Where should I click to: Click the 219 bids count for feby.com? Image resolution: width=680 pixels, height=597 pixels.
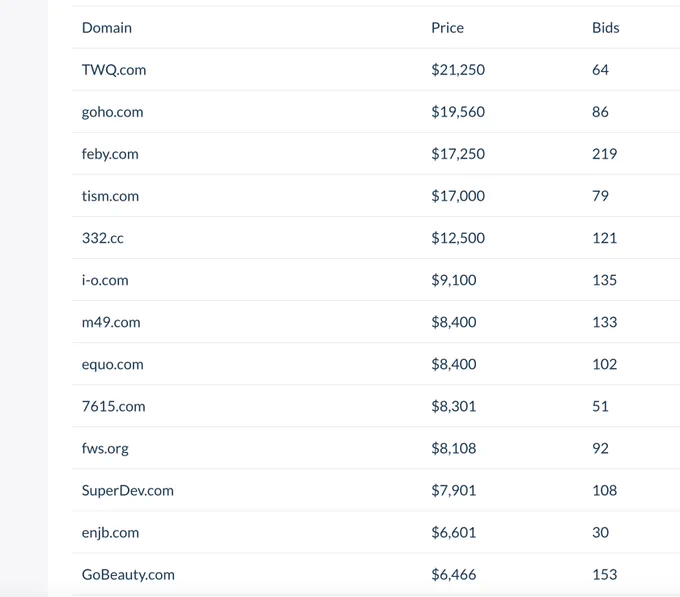pyautogui.click(x=605, y=154)
